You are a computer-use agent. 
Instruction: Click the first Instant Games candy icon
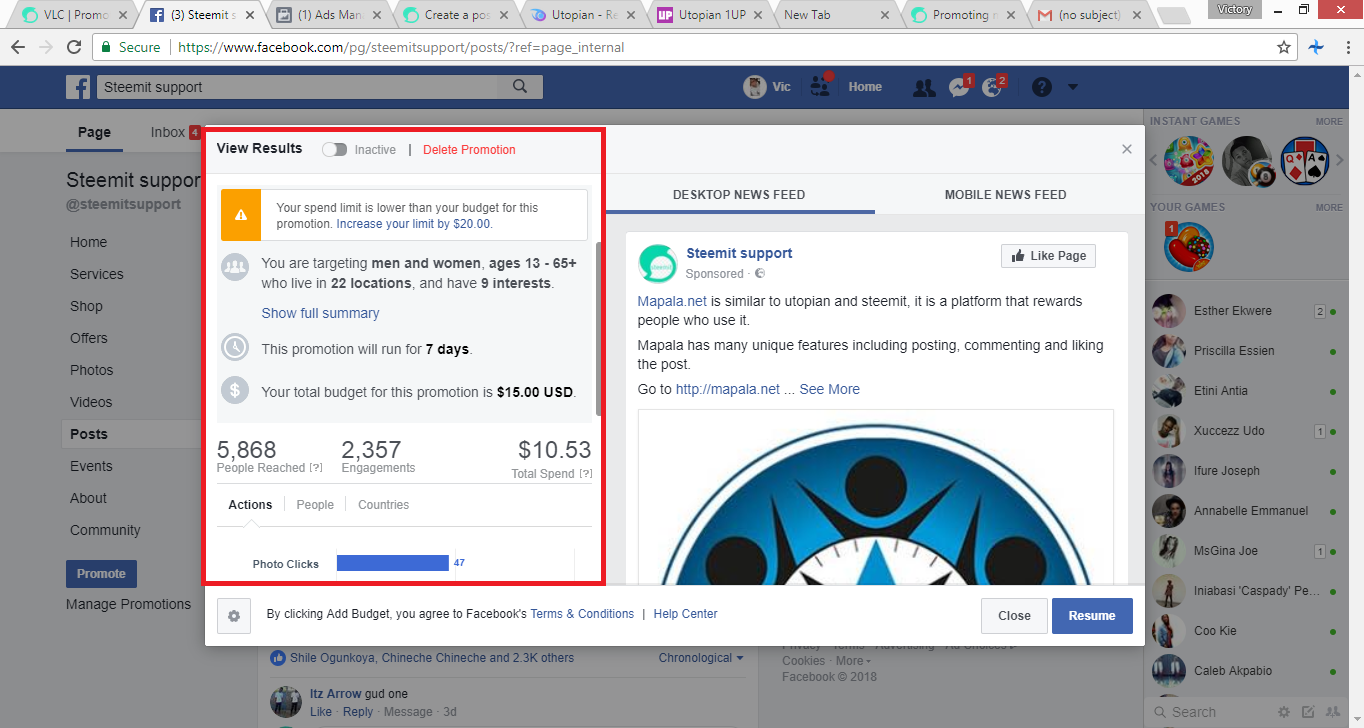tap(1189, 161)
